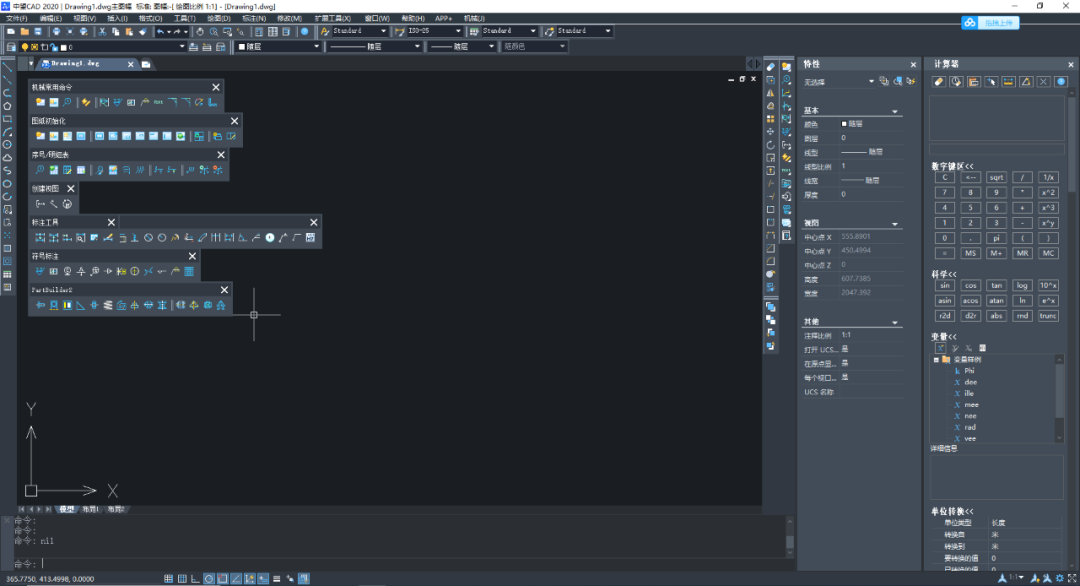The height and width of the screenshot is (586, 1080).
Task: Click the first icon in the 标注工具 toolbar
Action: click(x=40, y=238)
